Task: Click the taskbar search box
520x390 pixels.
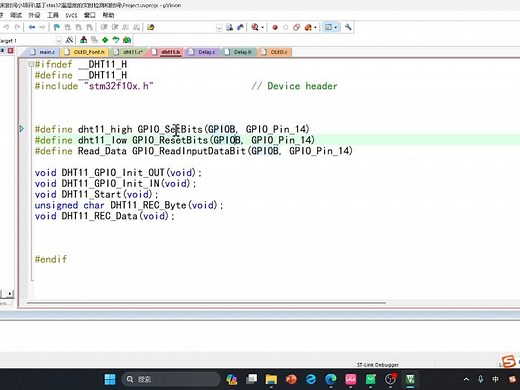Action: 171,379
